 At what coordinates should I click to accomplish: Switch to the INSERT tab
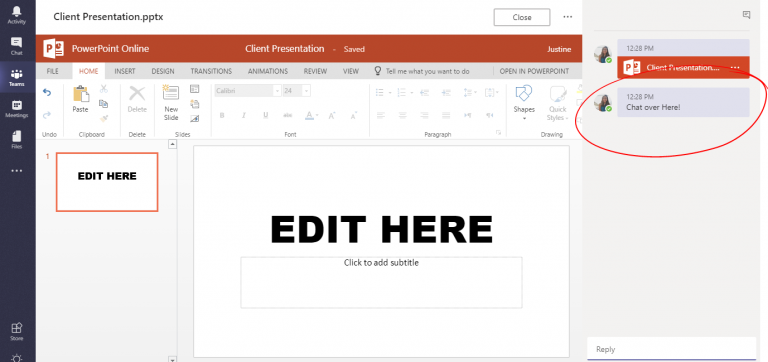tap(125, 71)
